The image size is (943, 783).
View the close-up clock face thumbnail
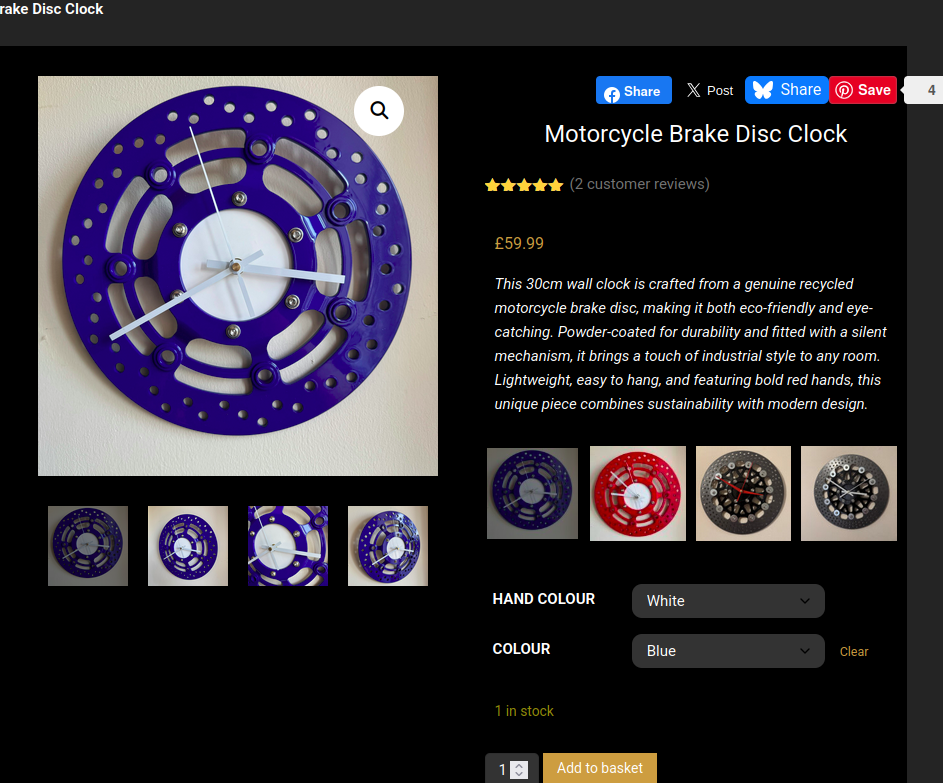pyautogui.click(x=288, y=546)
